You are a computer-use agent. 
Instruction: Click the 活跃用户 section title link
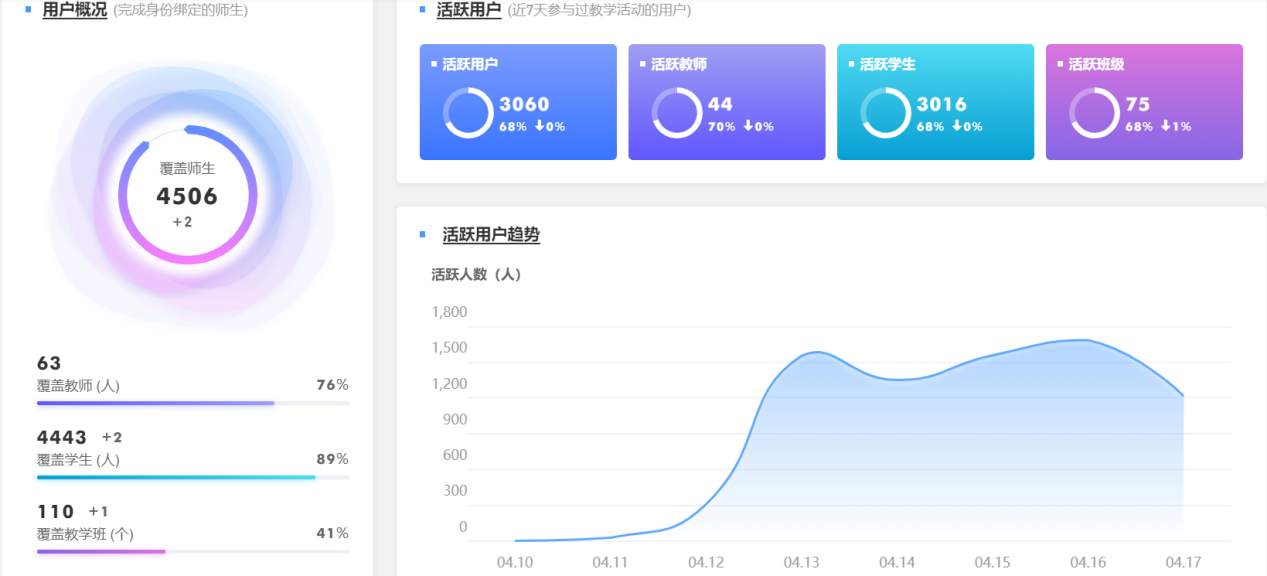click(x=468, y=10)
